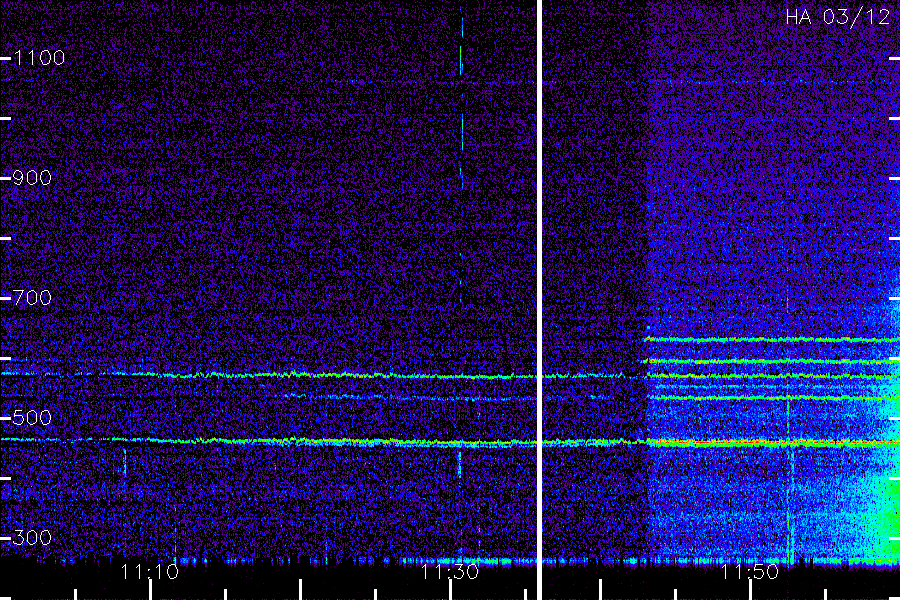Click the 11:10 time axis label
The height and width of the screenshot is (600, 900).
tap(150, 572)
